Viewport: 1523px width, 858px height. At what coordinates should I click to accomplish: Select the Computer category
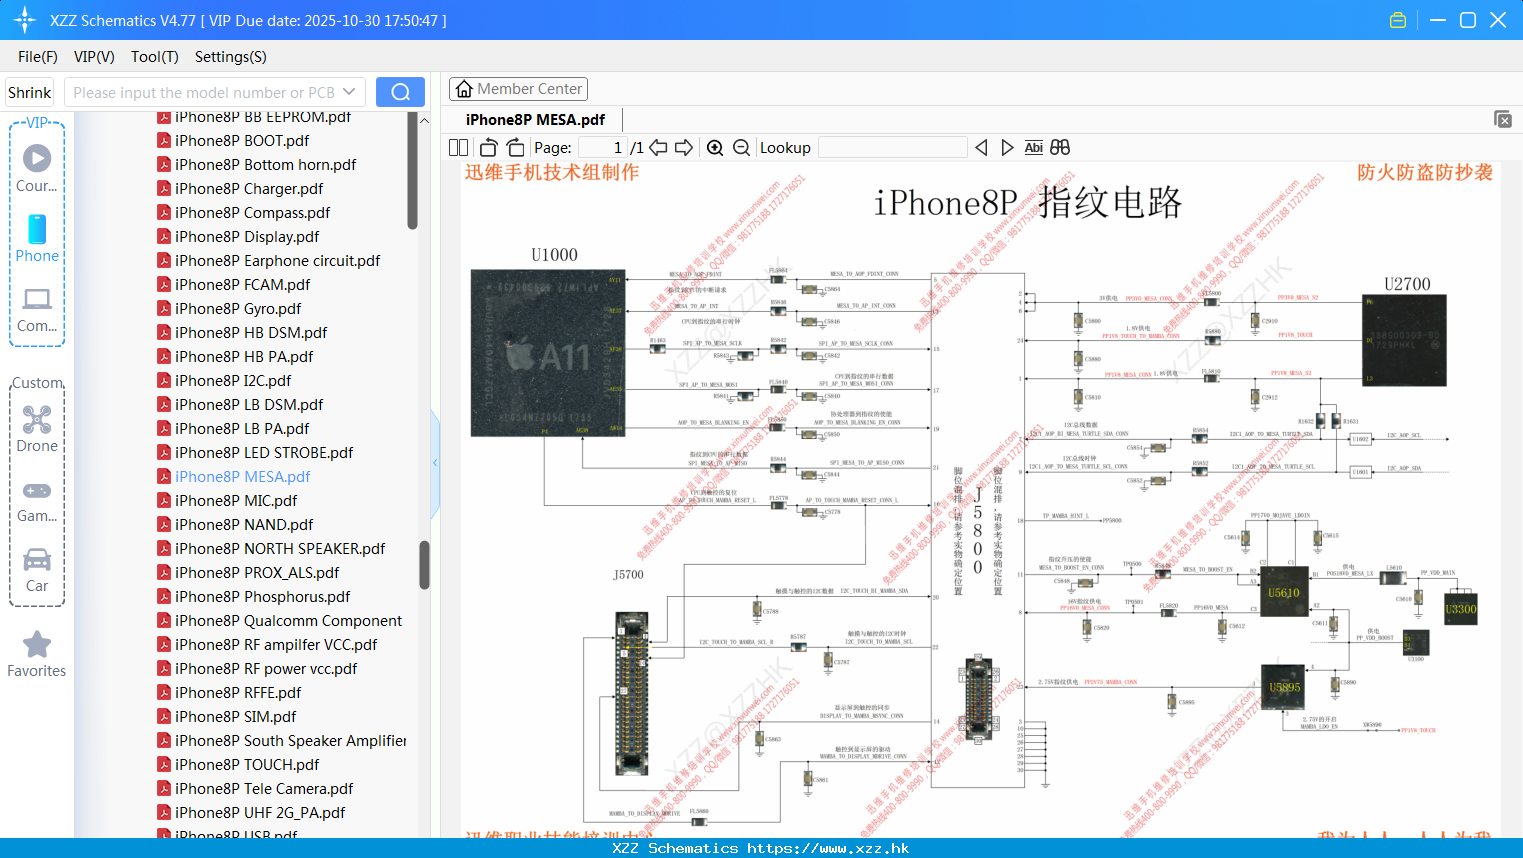coord(37,309)
